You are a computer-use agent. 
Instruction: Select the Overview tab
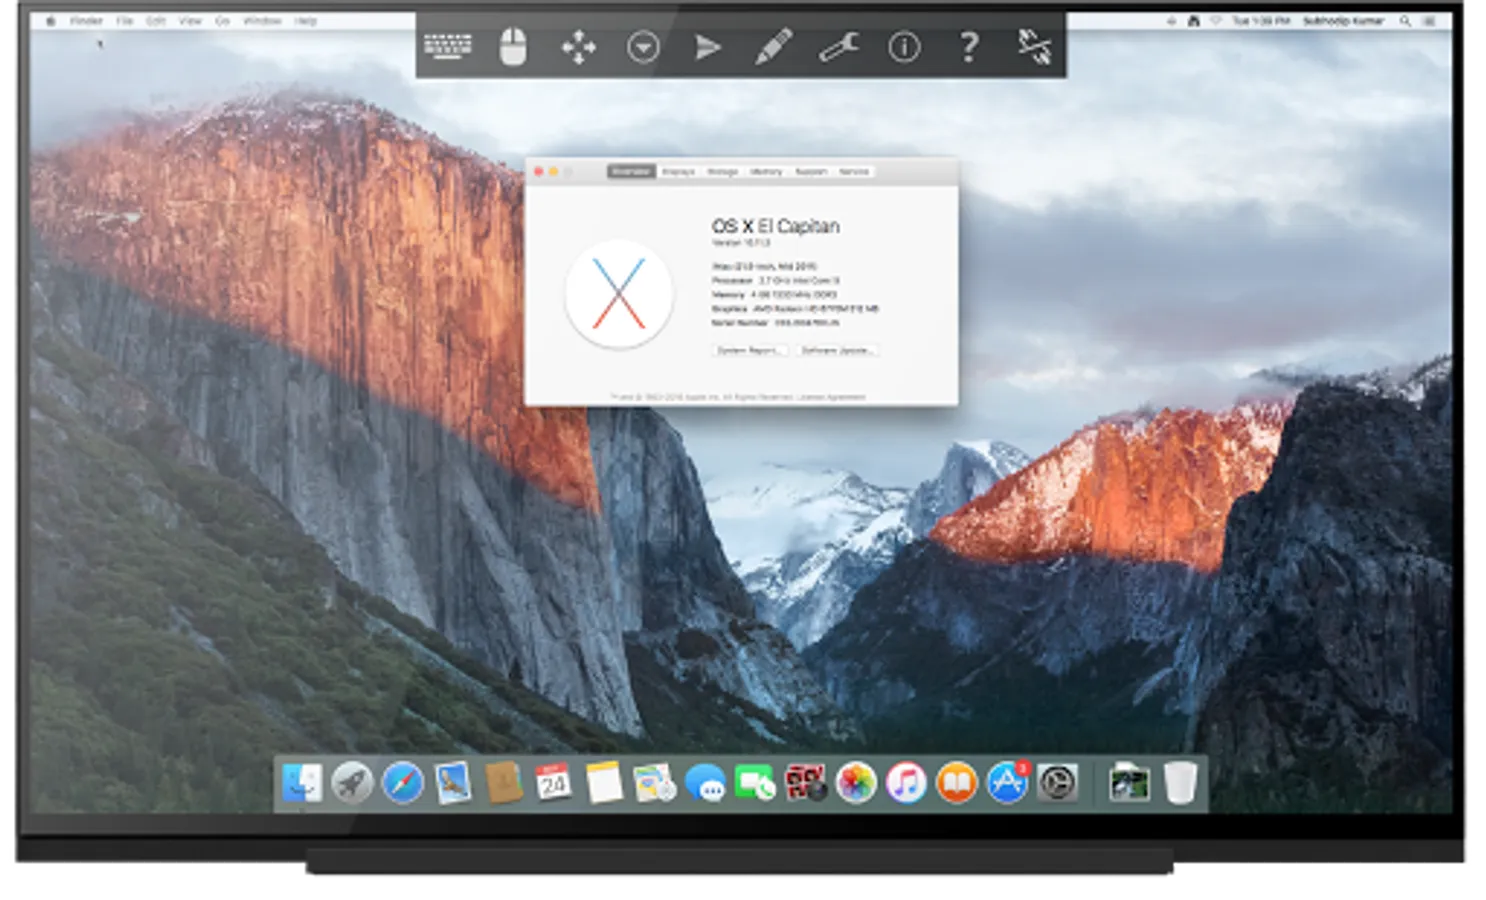631,172
